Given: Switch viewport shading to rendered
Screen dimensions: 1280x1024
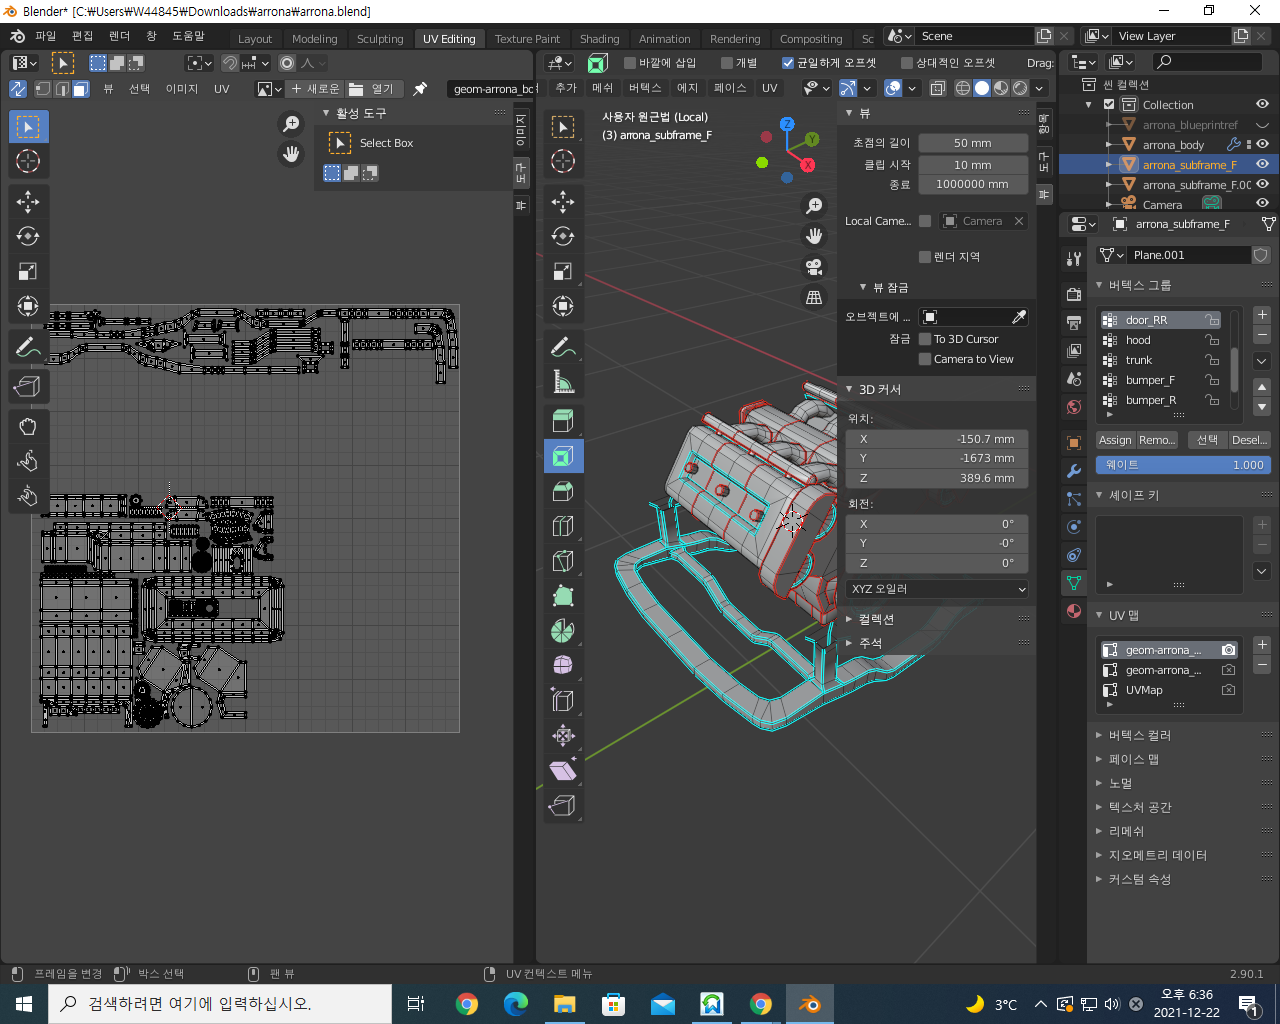Looking at the screenshot, I should pyautogui.click(x=1020, y=88).
